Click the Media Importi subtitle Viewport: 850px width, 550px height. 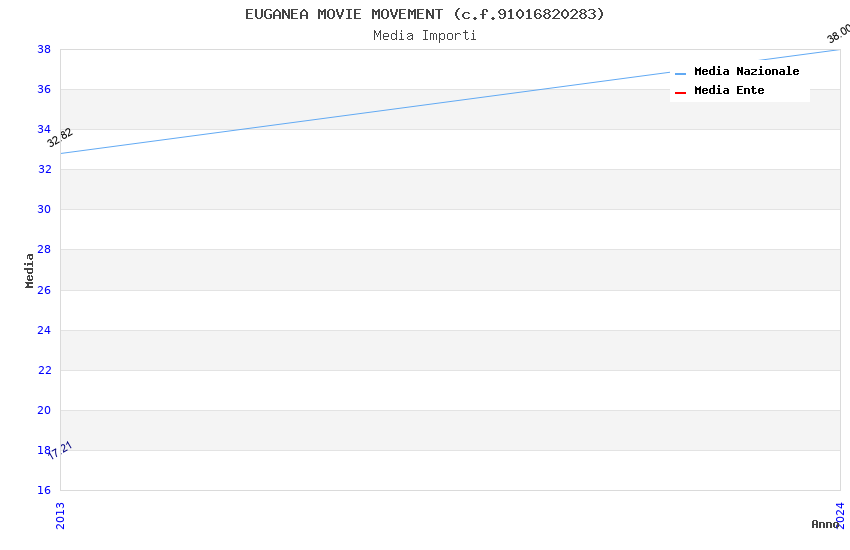(x=425, y=36)
